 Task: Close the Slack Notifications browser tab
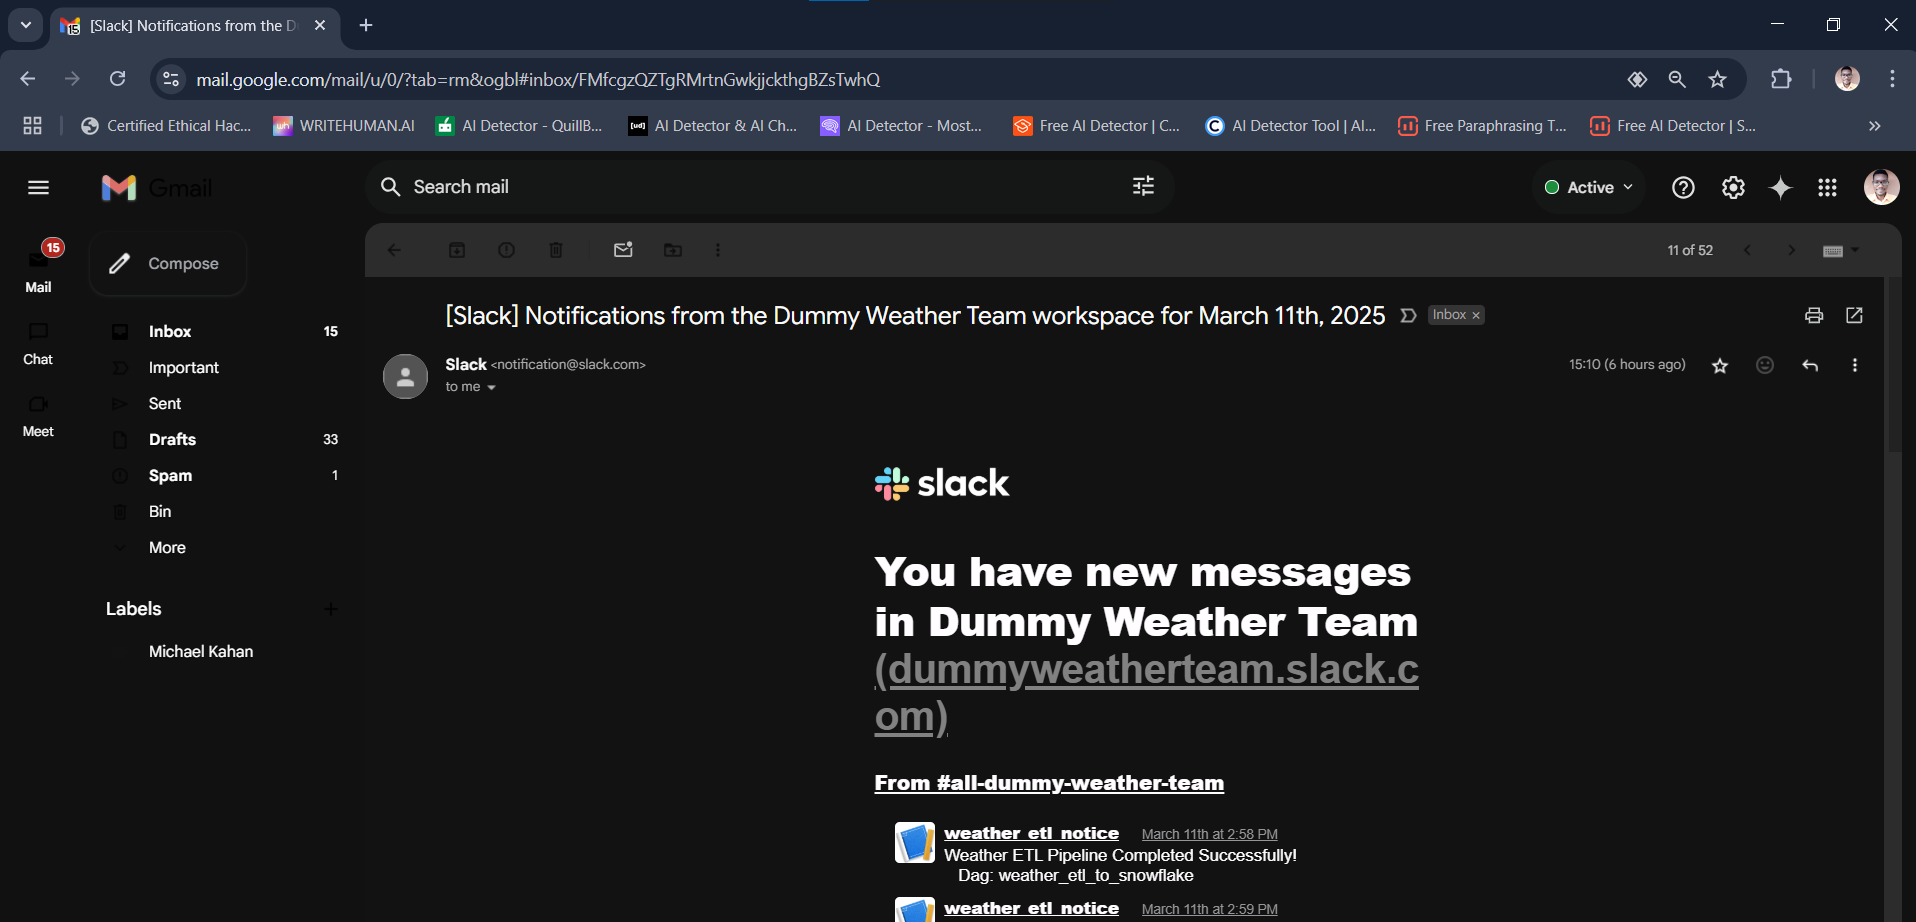tap(320, 25)
